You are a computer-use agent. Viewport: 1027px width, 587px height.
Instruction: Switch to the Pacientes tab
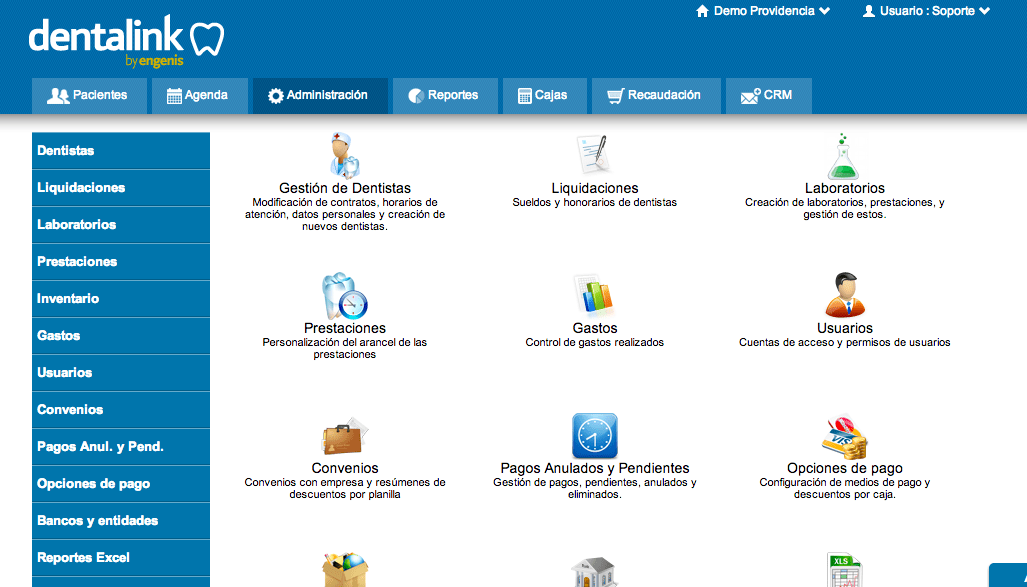[x=88, y=96]
